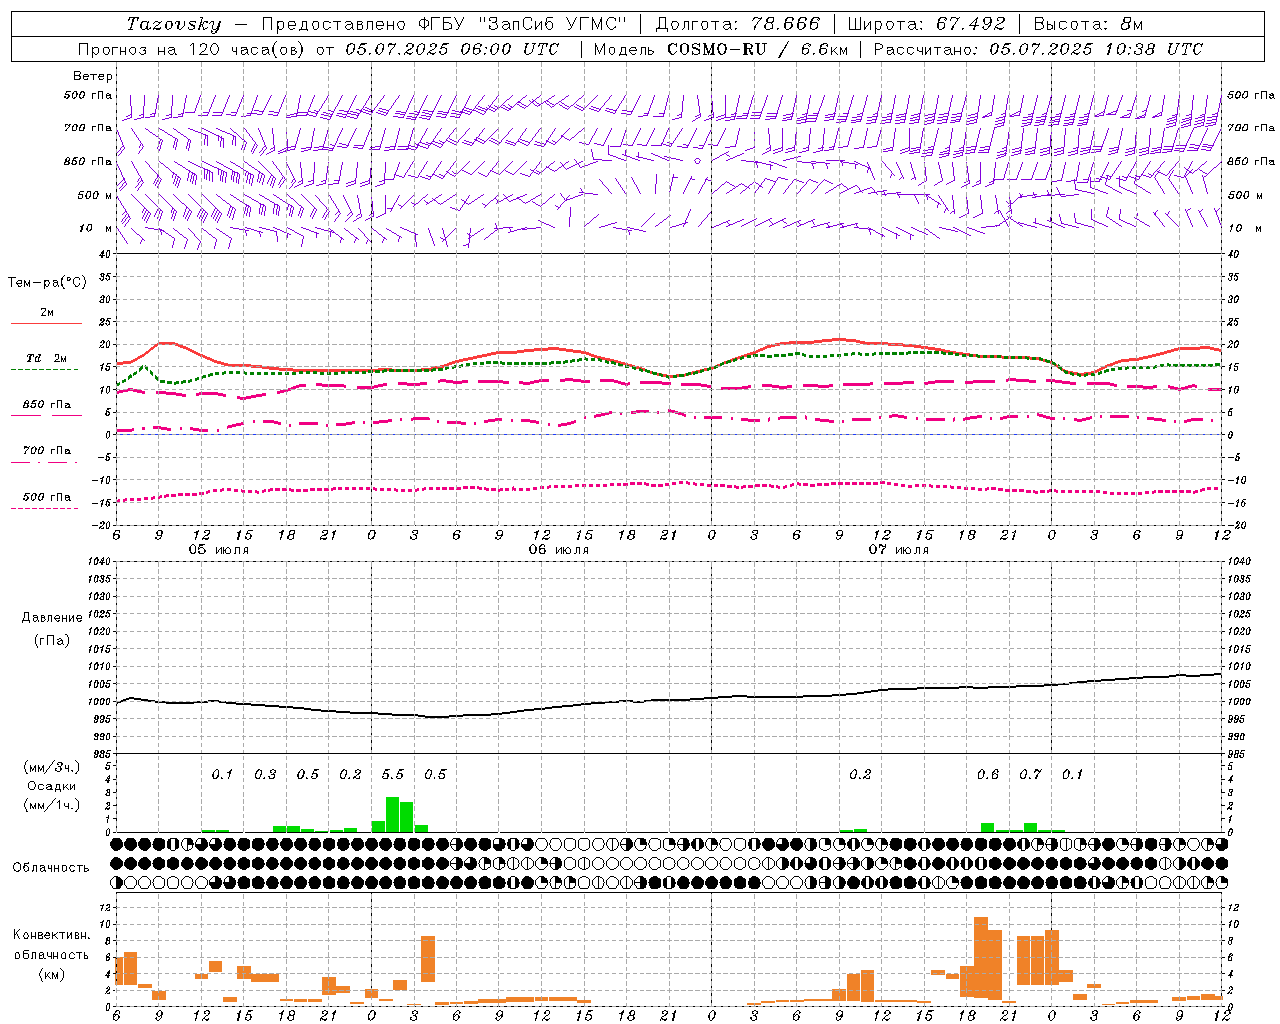Click the 07 июля date label
1280x1024 pixels.
click(x=898, y=550)
